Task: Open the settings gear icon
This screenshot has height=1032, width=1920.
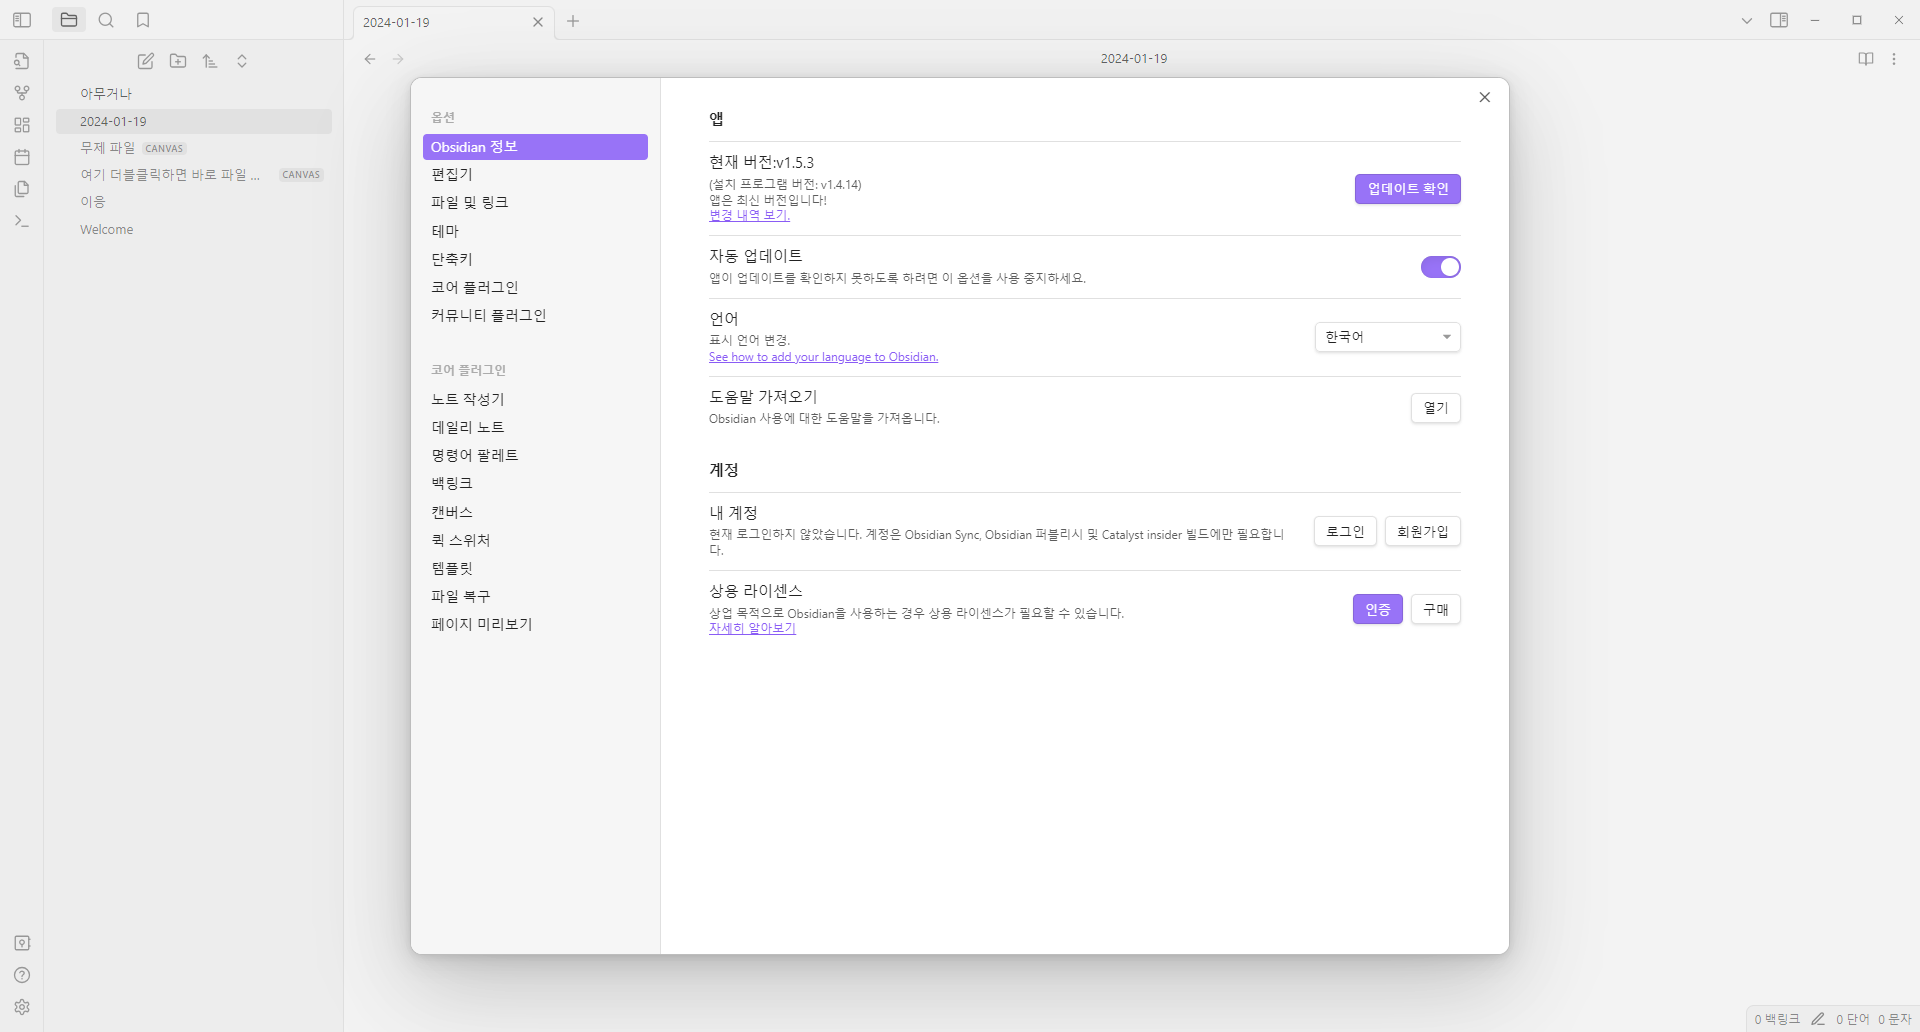Action: tap(22, 1007)
